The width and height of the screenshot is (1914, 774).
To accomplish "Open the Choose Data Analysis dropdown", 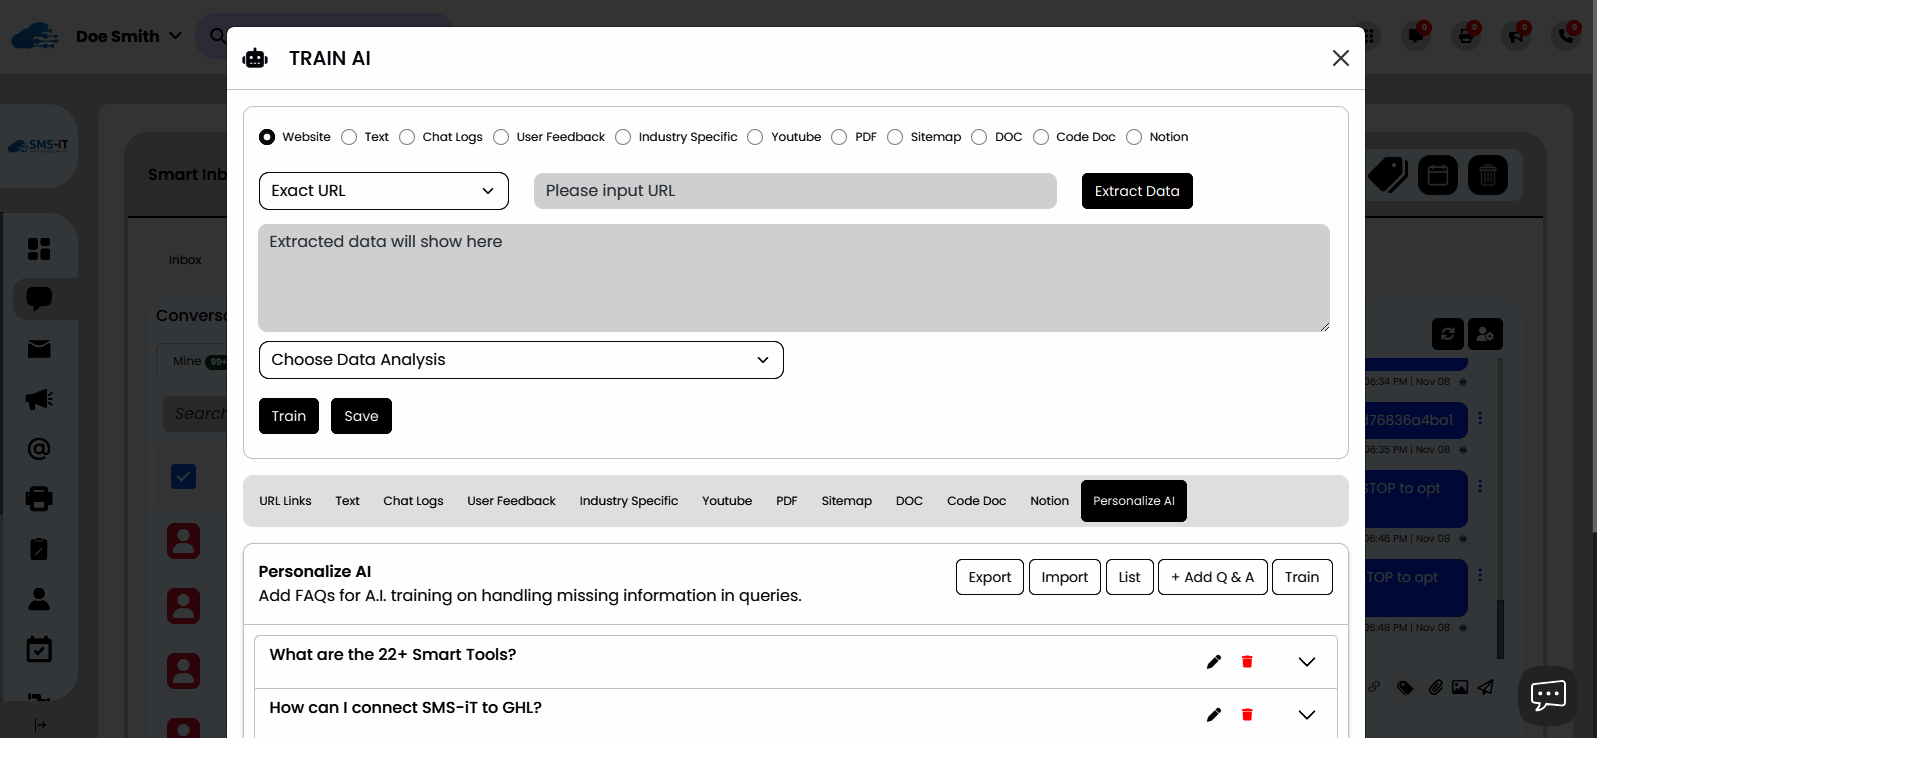I will 520,360.
